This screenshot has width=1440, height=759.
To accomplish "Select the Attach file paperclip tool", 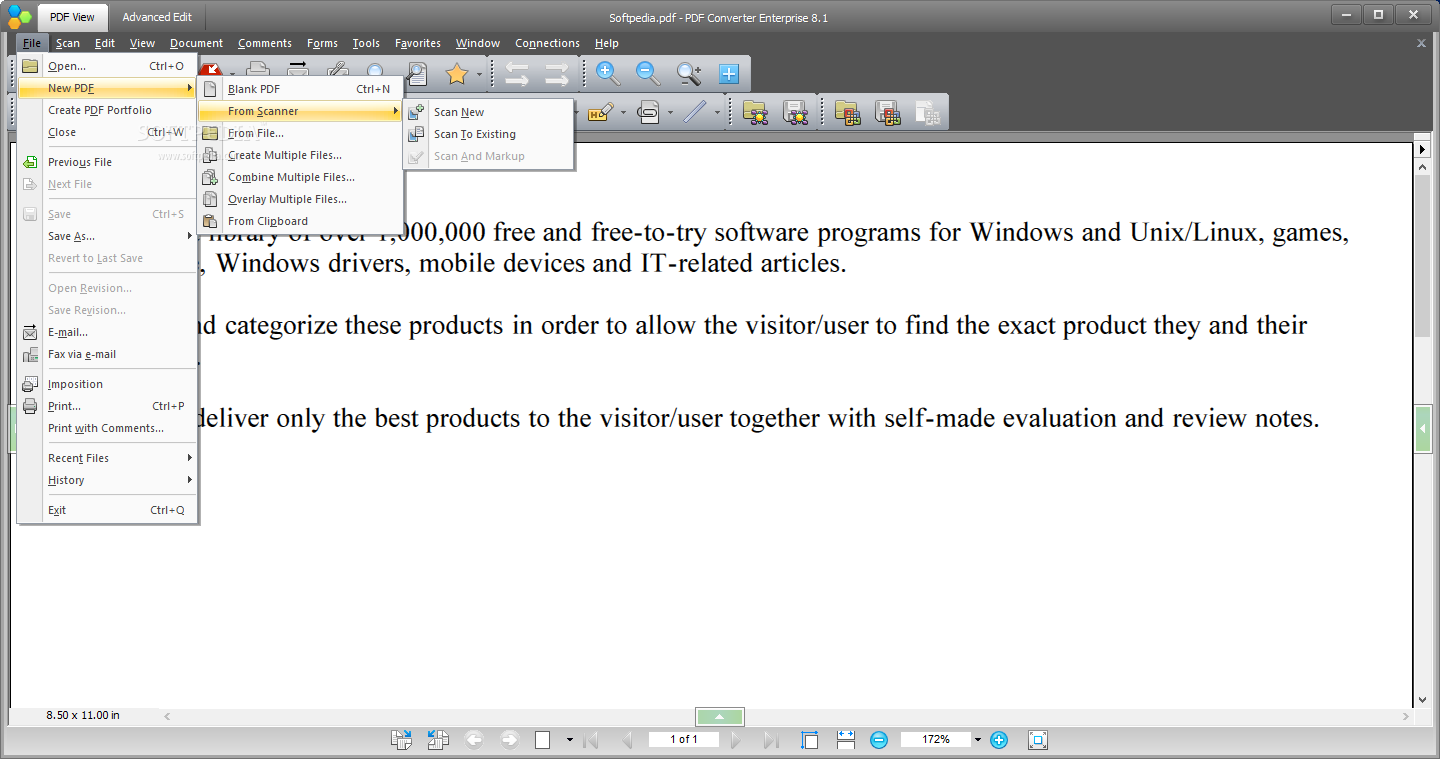I will (x=648, y=112).
